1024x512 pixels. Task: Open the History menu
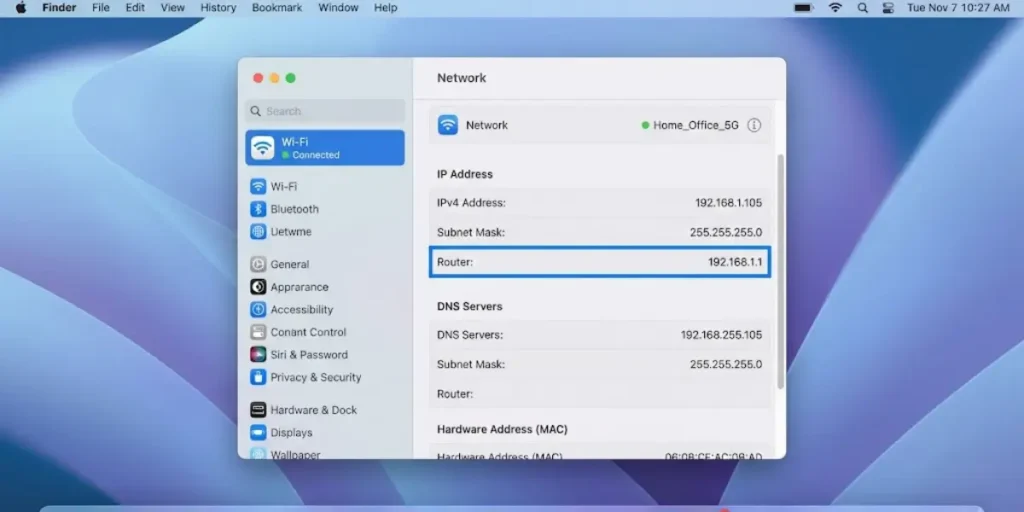pos(218,8)
